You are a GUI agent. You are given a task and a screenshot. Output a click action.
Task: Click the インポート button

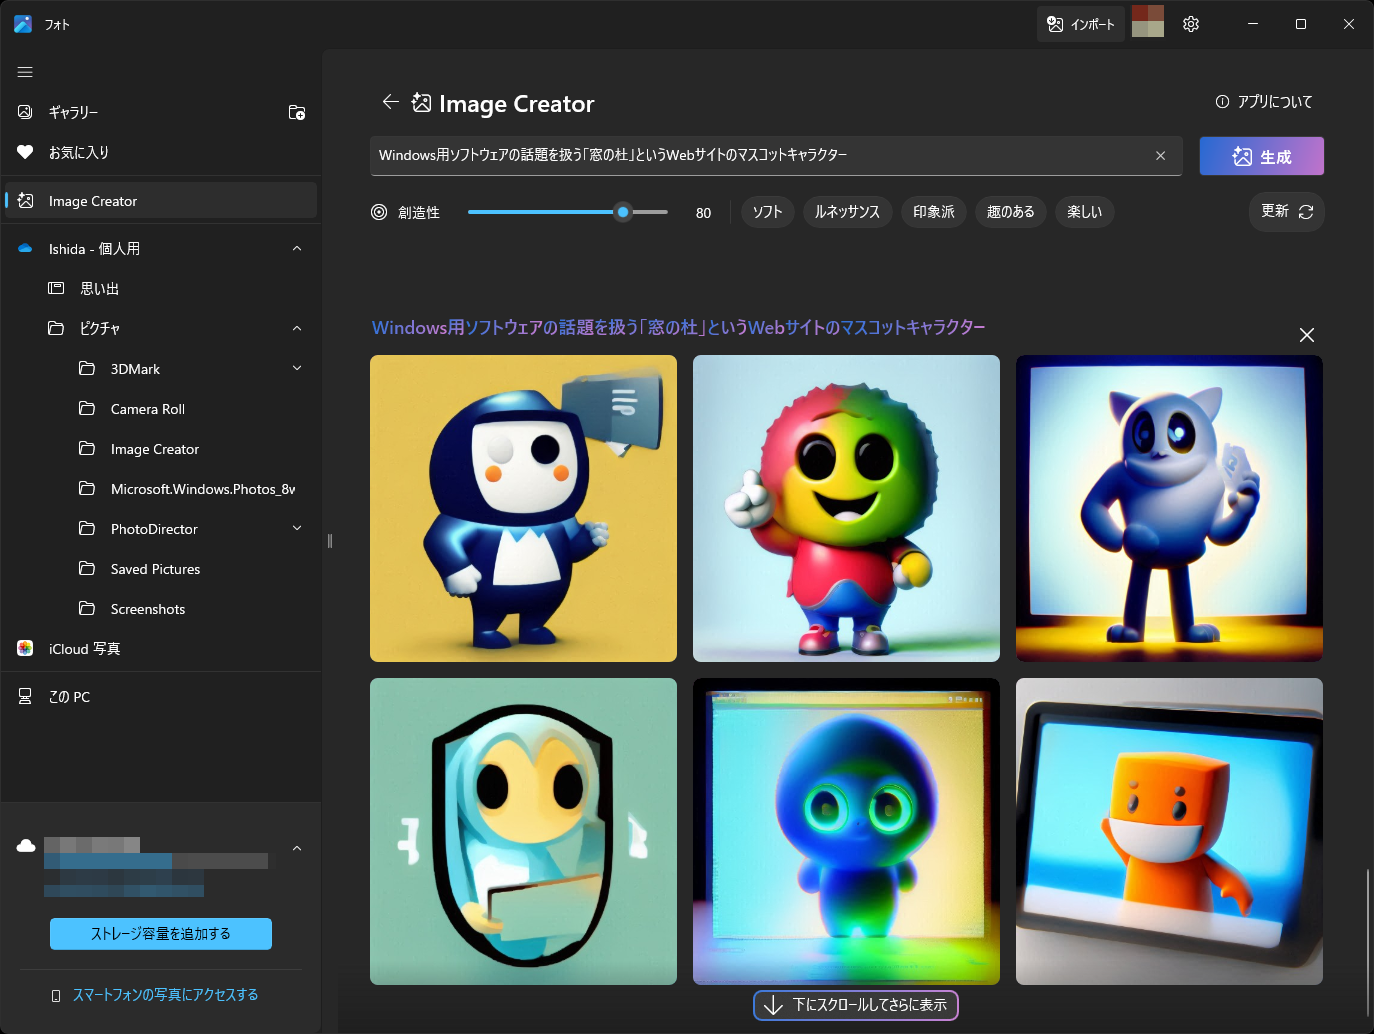click(1081, 24)
